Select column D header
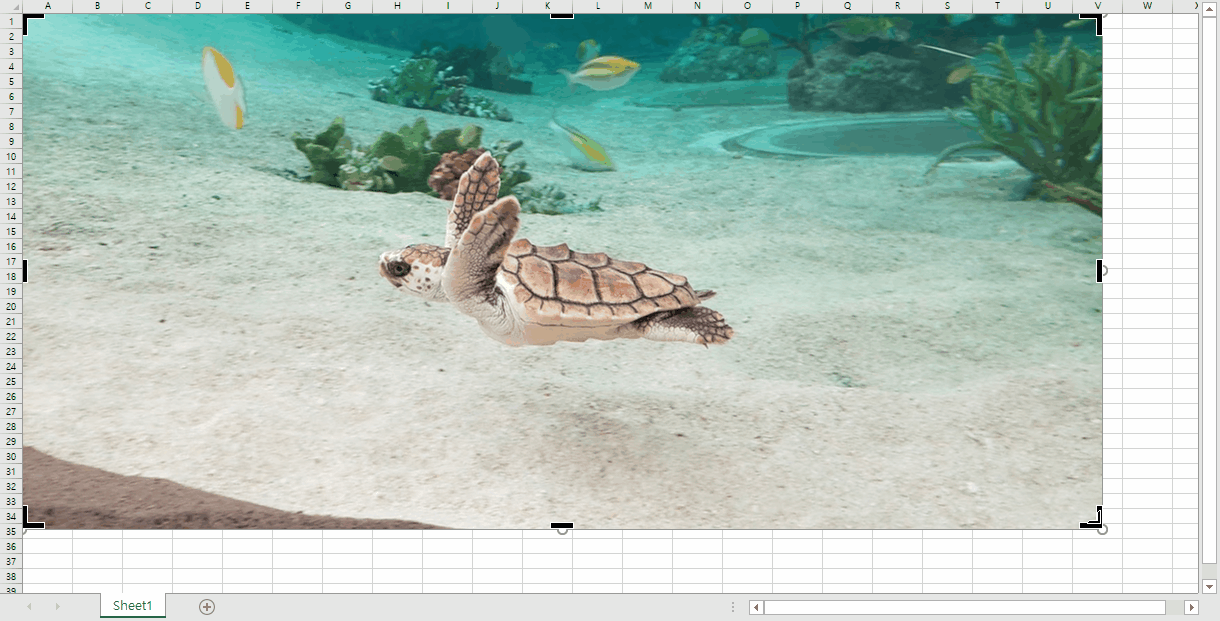1220x621 pixels. coord(198,6)
